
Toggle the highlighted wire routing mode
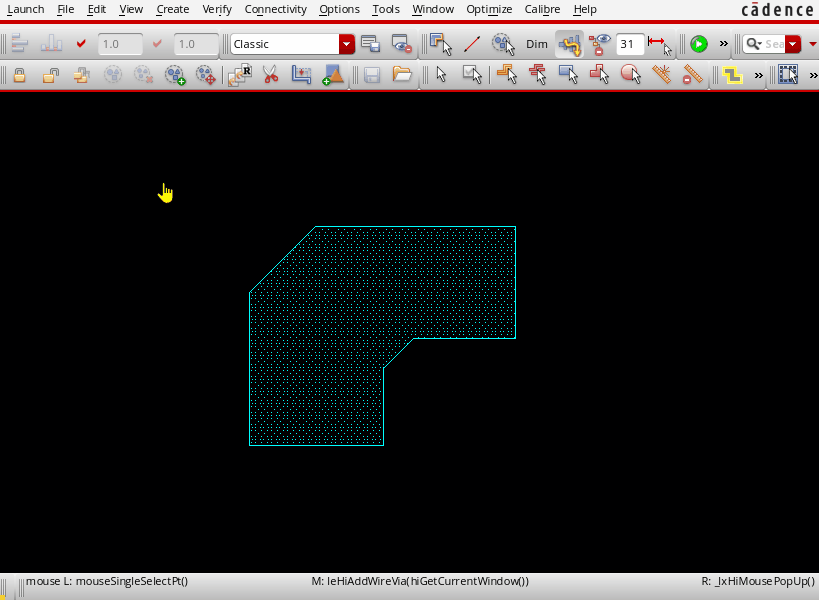pos(569,44)
